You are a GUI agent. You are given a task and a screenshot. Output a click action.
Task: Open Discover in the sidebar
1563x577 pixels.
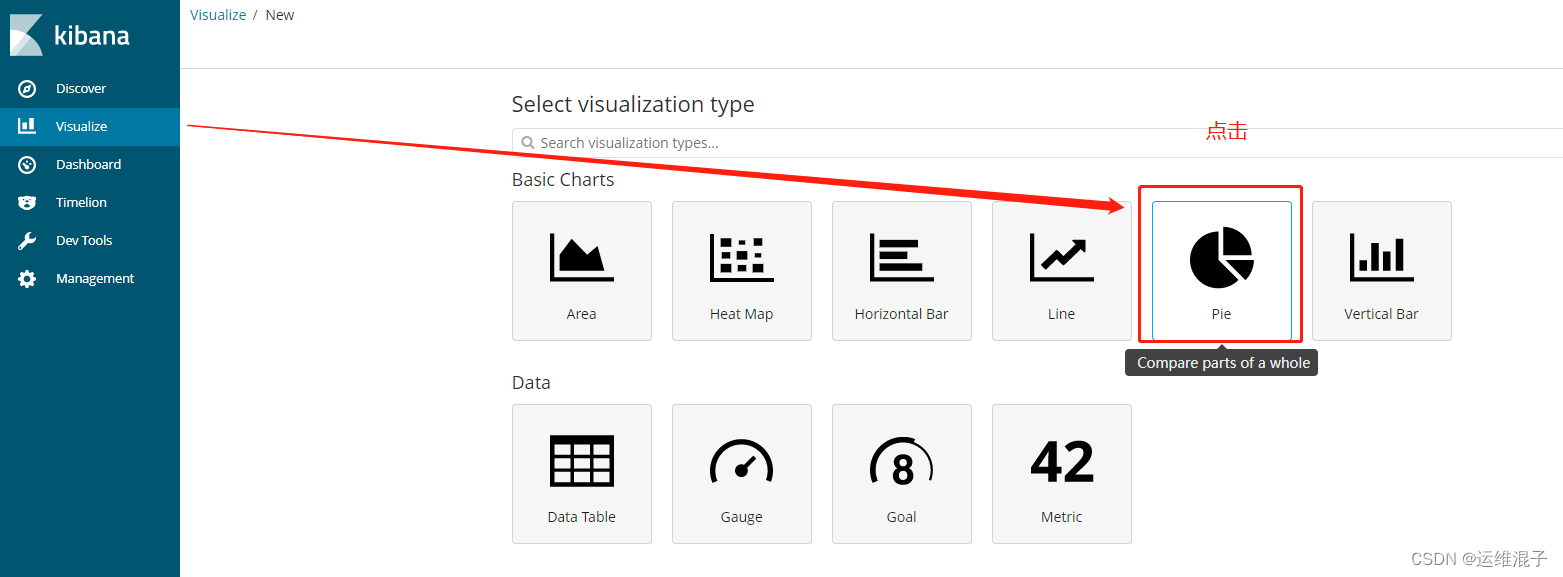pos(90,89)
